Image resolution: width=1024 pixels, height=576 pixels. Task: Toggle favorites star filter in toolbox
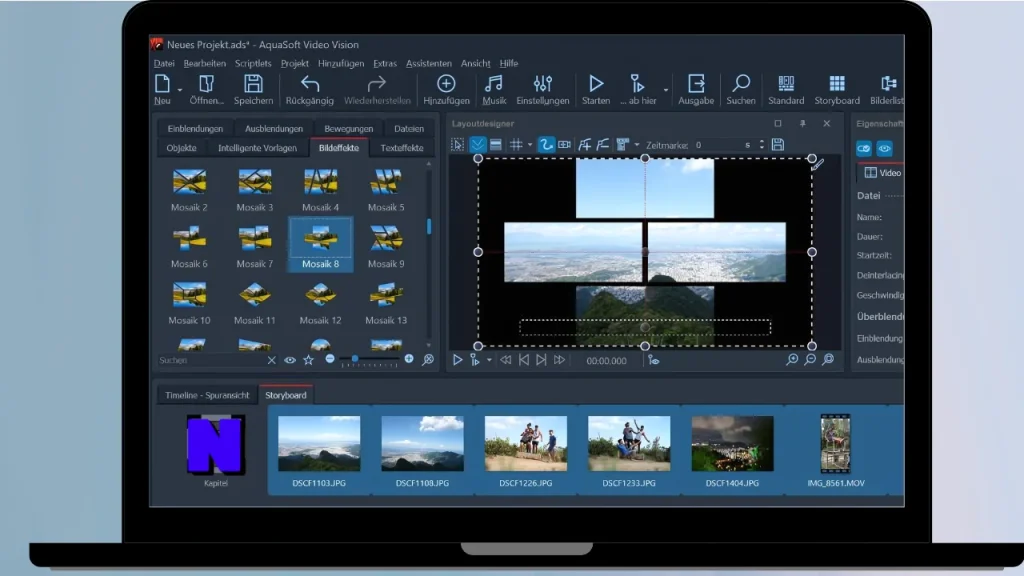[x=308, y=360]
